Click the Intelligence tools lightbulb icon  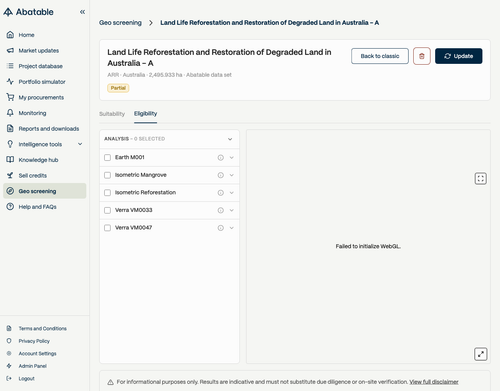10,144
